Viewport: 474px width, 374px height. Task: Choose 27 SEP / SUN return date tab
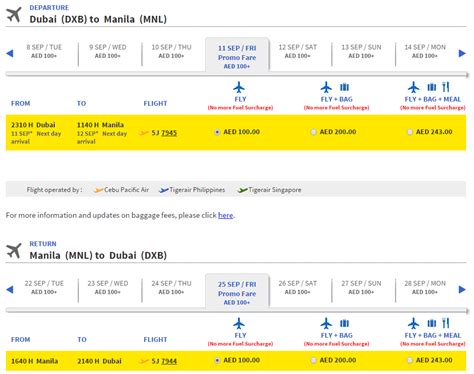[x=361, y=287]
